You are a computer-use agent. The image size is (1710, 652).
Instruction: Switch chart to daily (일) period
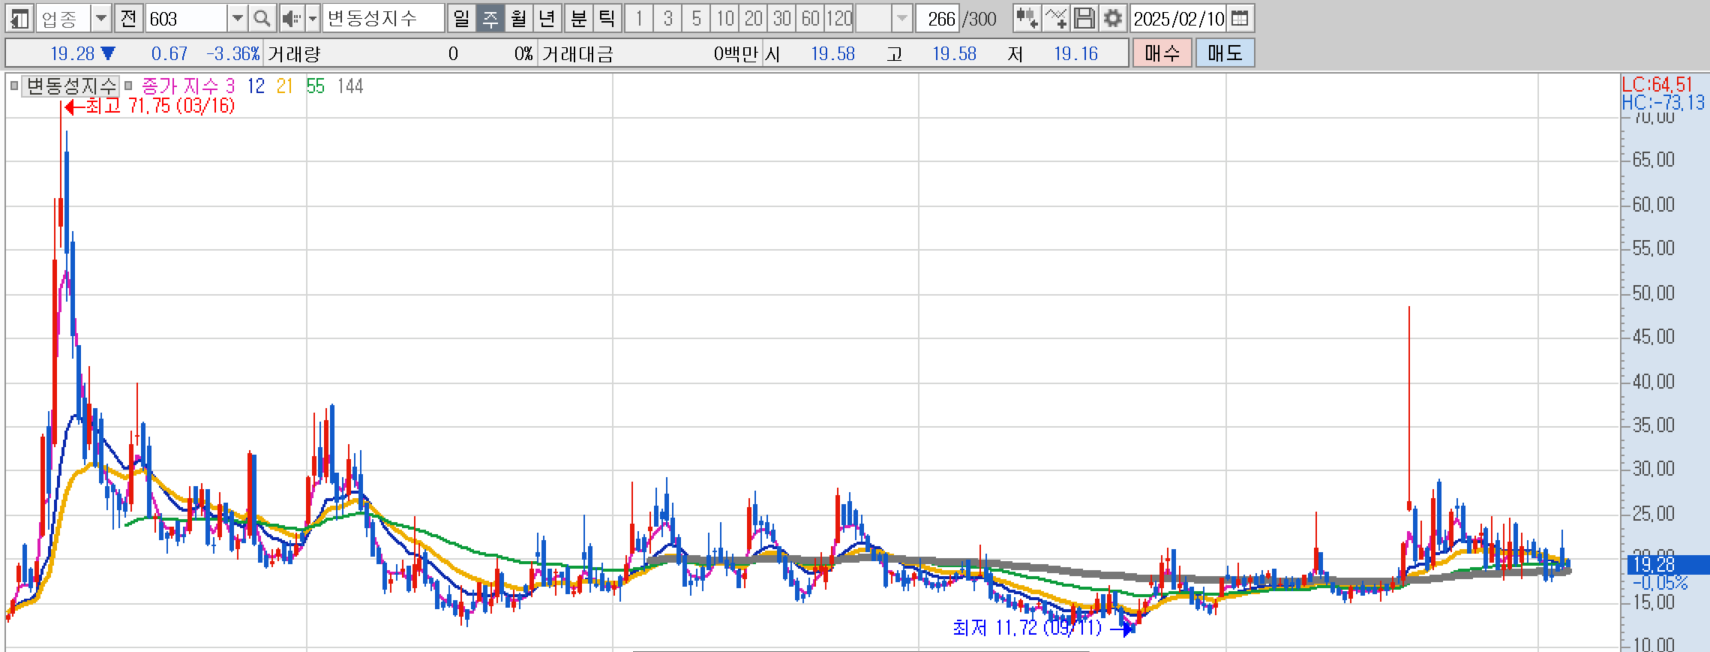point(460,18)
